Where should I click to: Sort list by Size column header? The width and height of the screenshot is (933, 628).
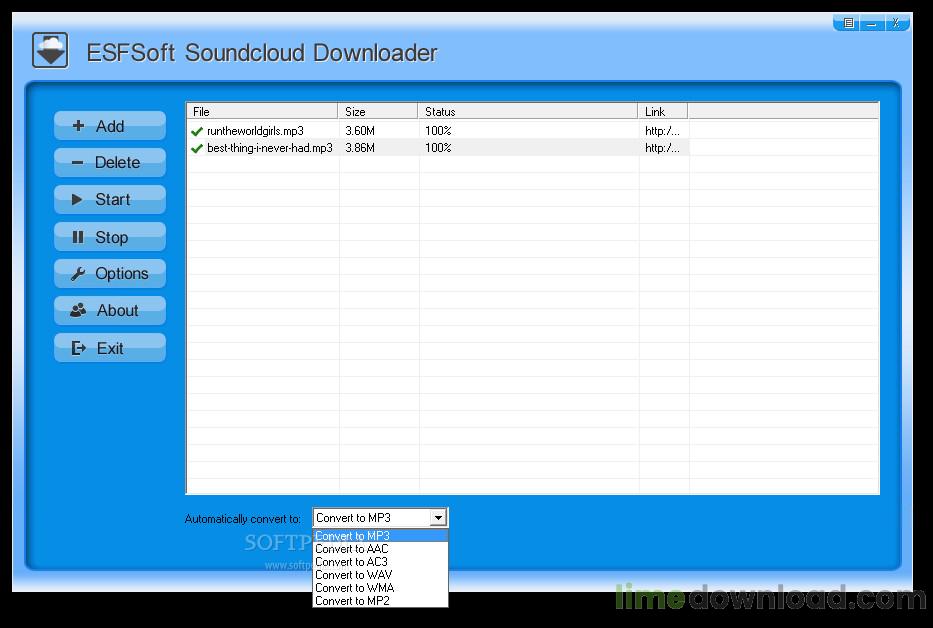click(x=378, y=112)
